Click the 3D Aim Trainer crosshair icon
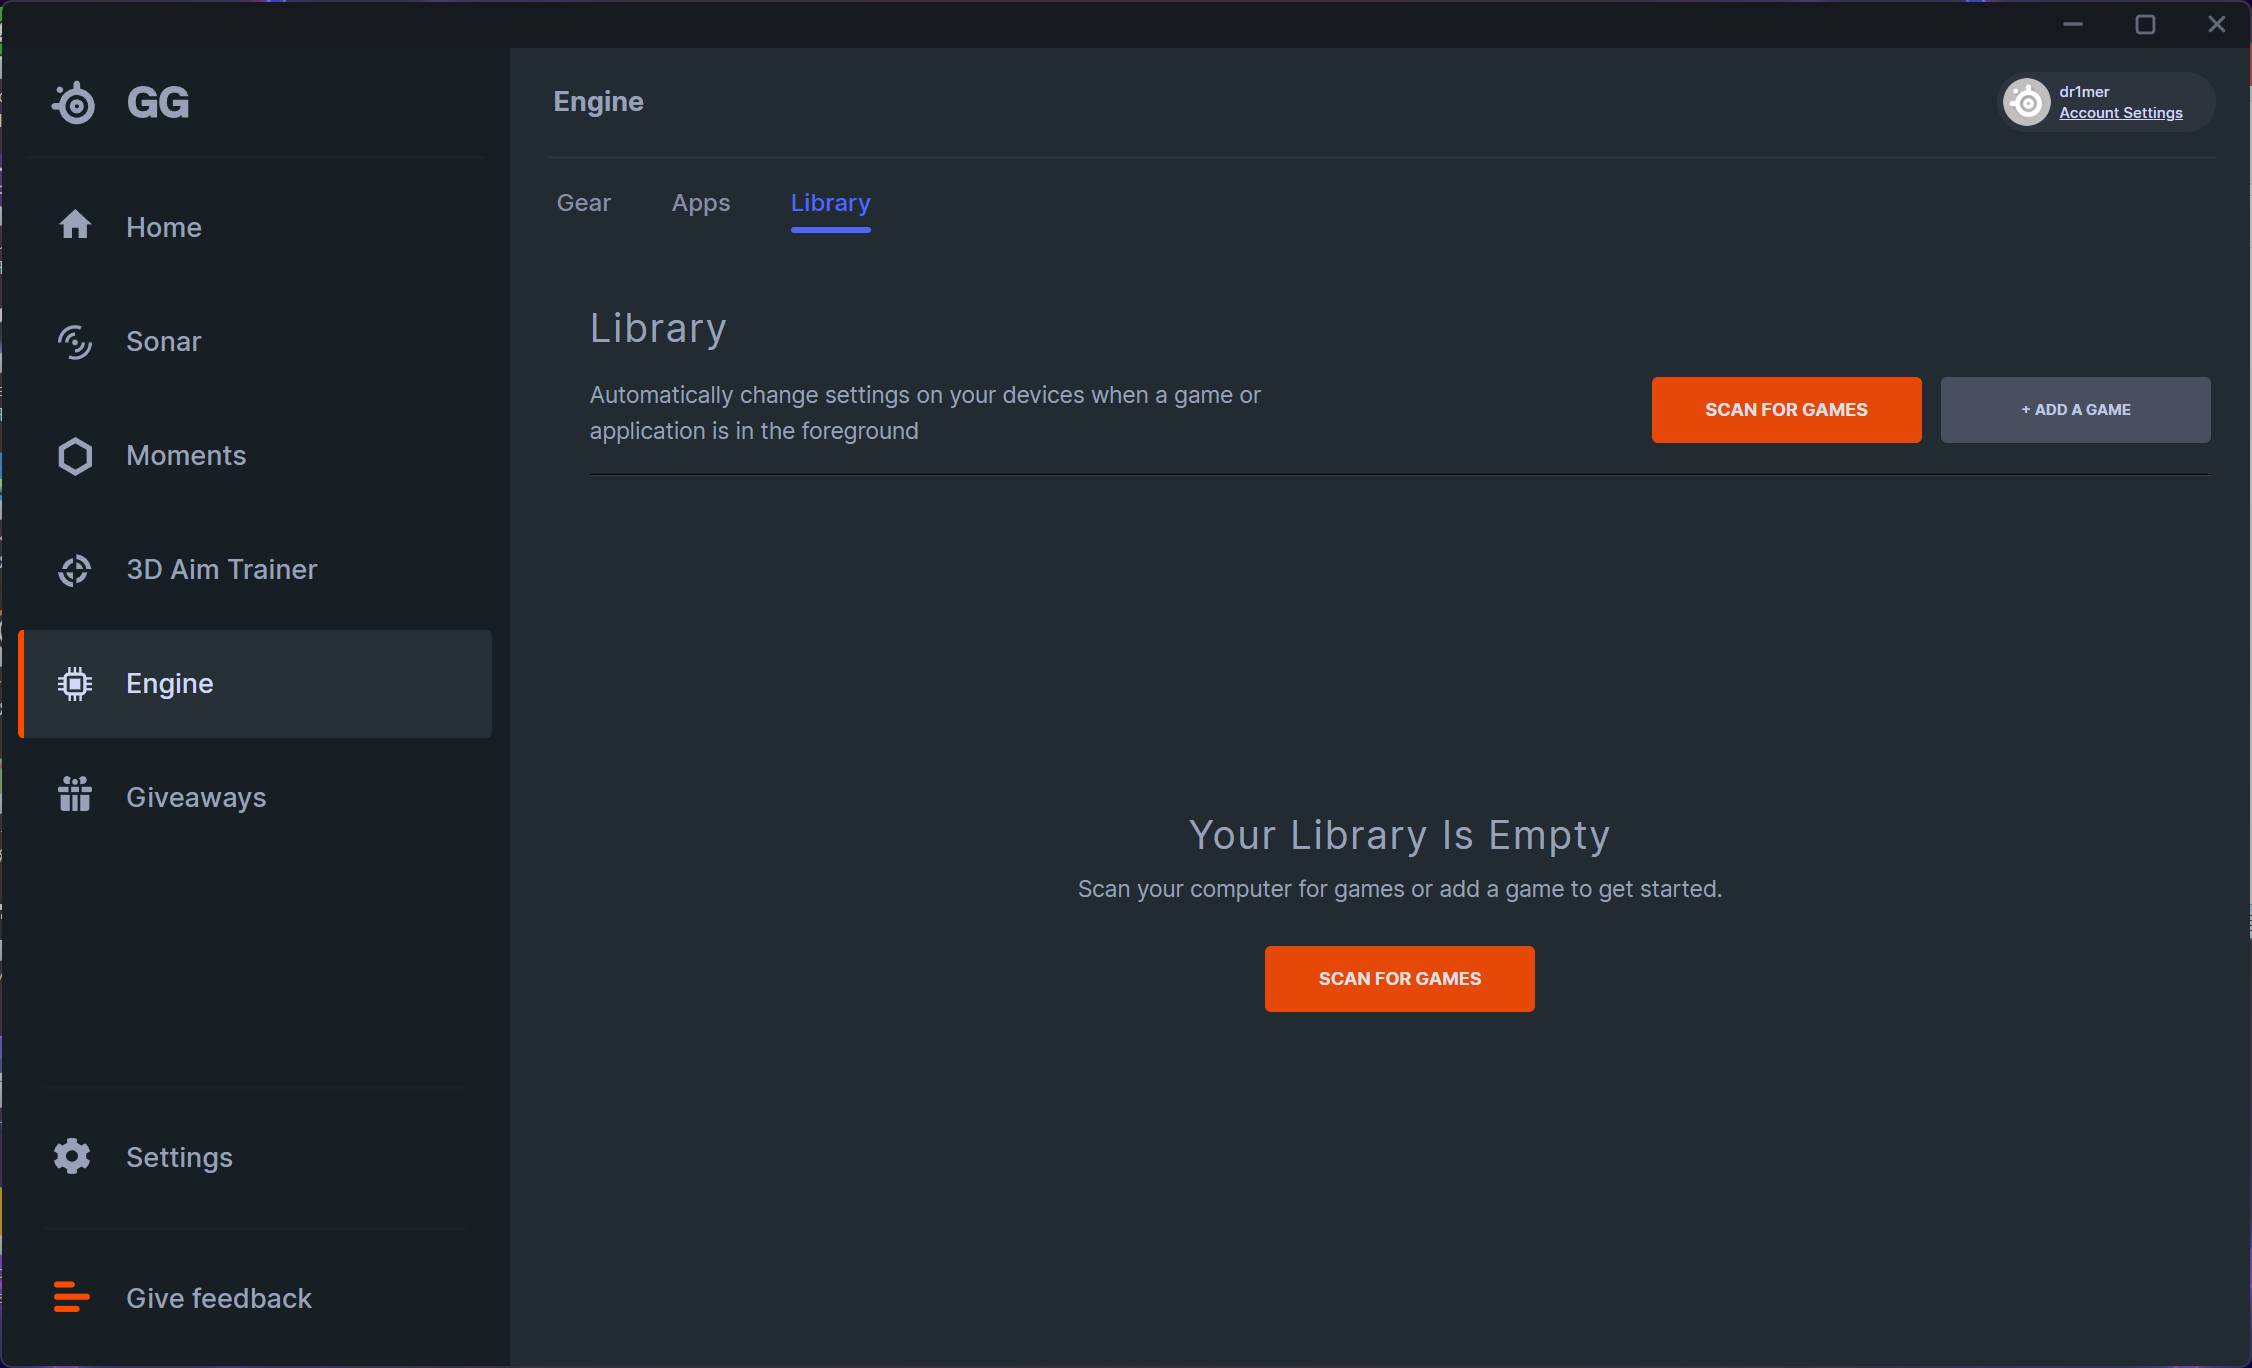Viewport: 2252px width, 1368px height. coord(75,570)
